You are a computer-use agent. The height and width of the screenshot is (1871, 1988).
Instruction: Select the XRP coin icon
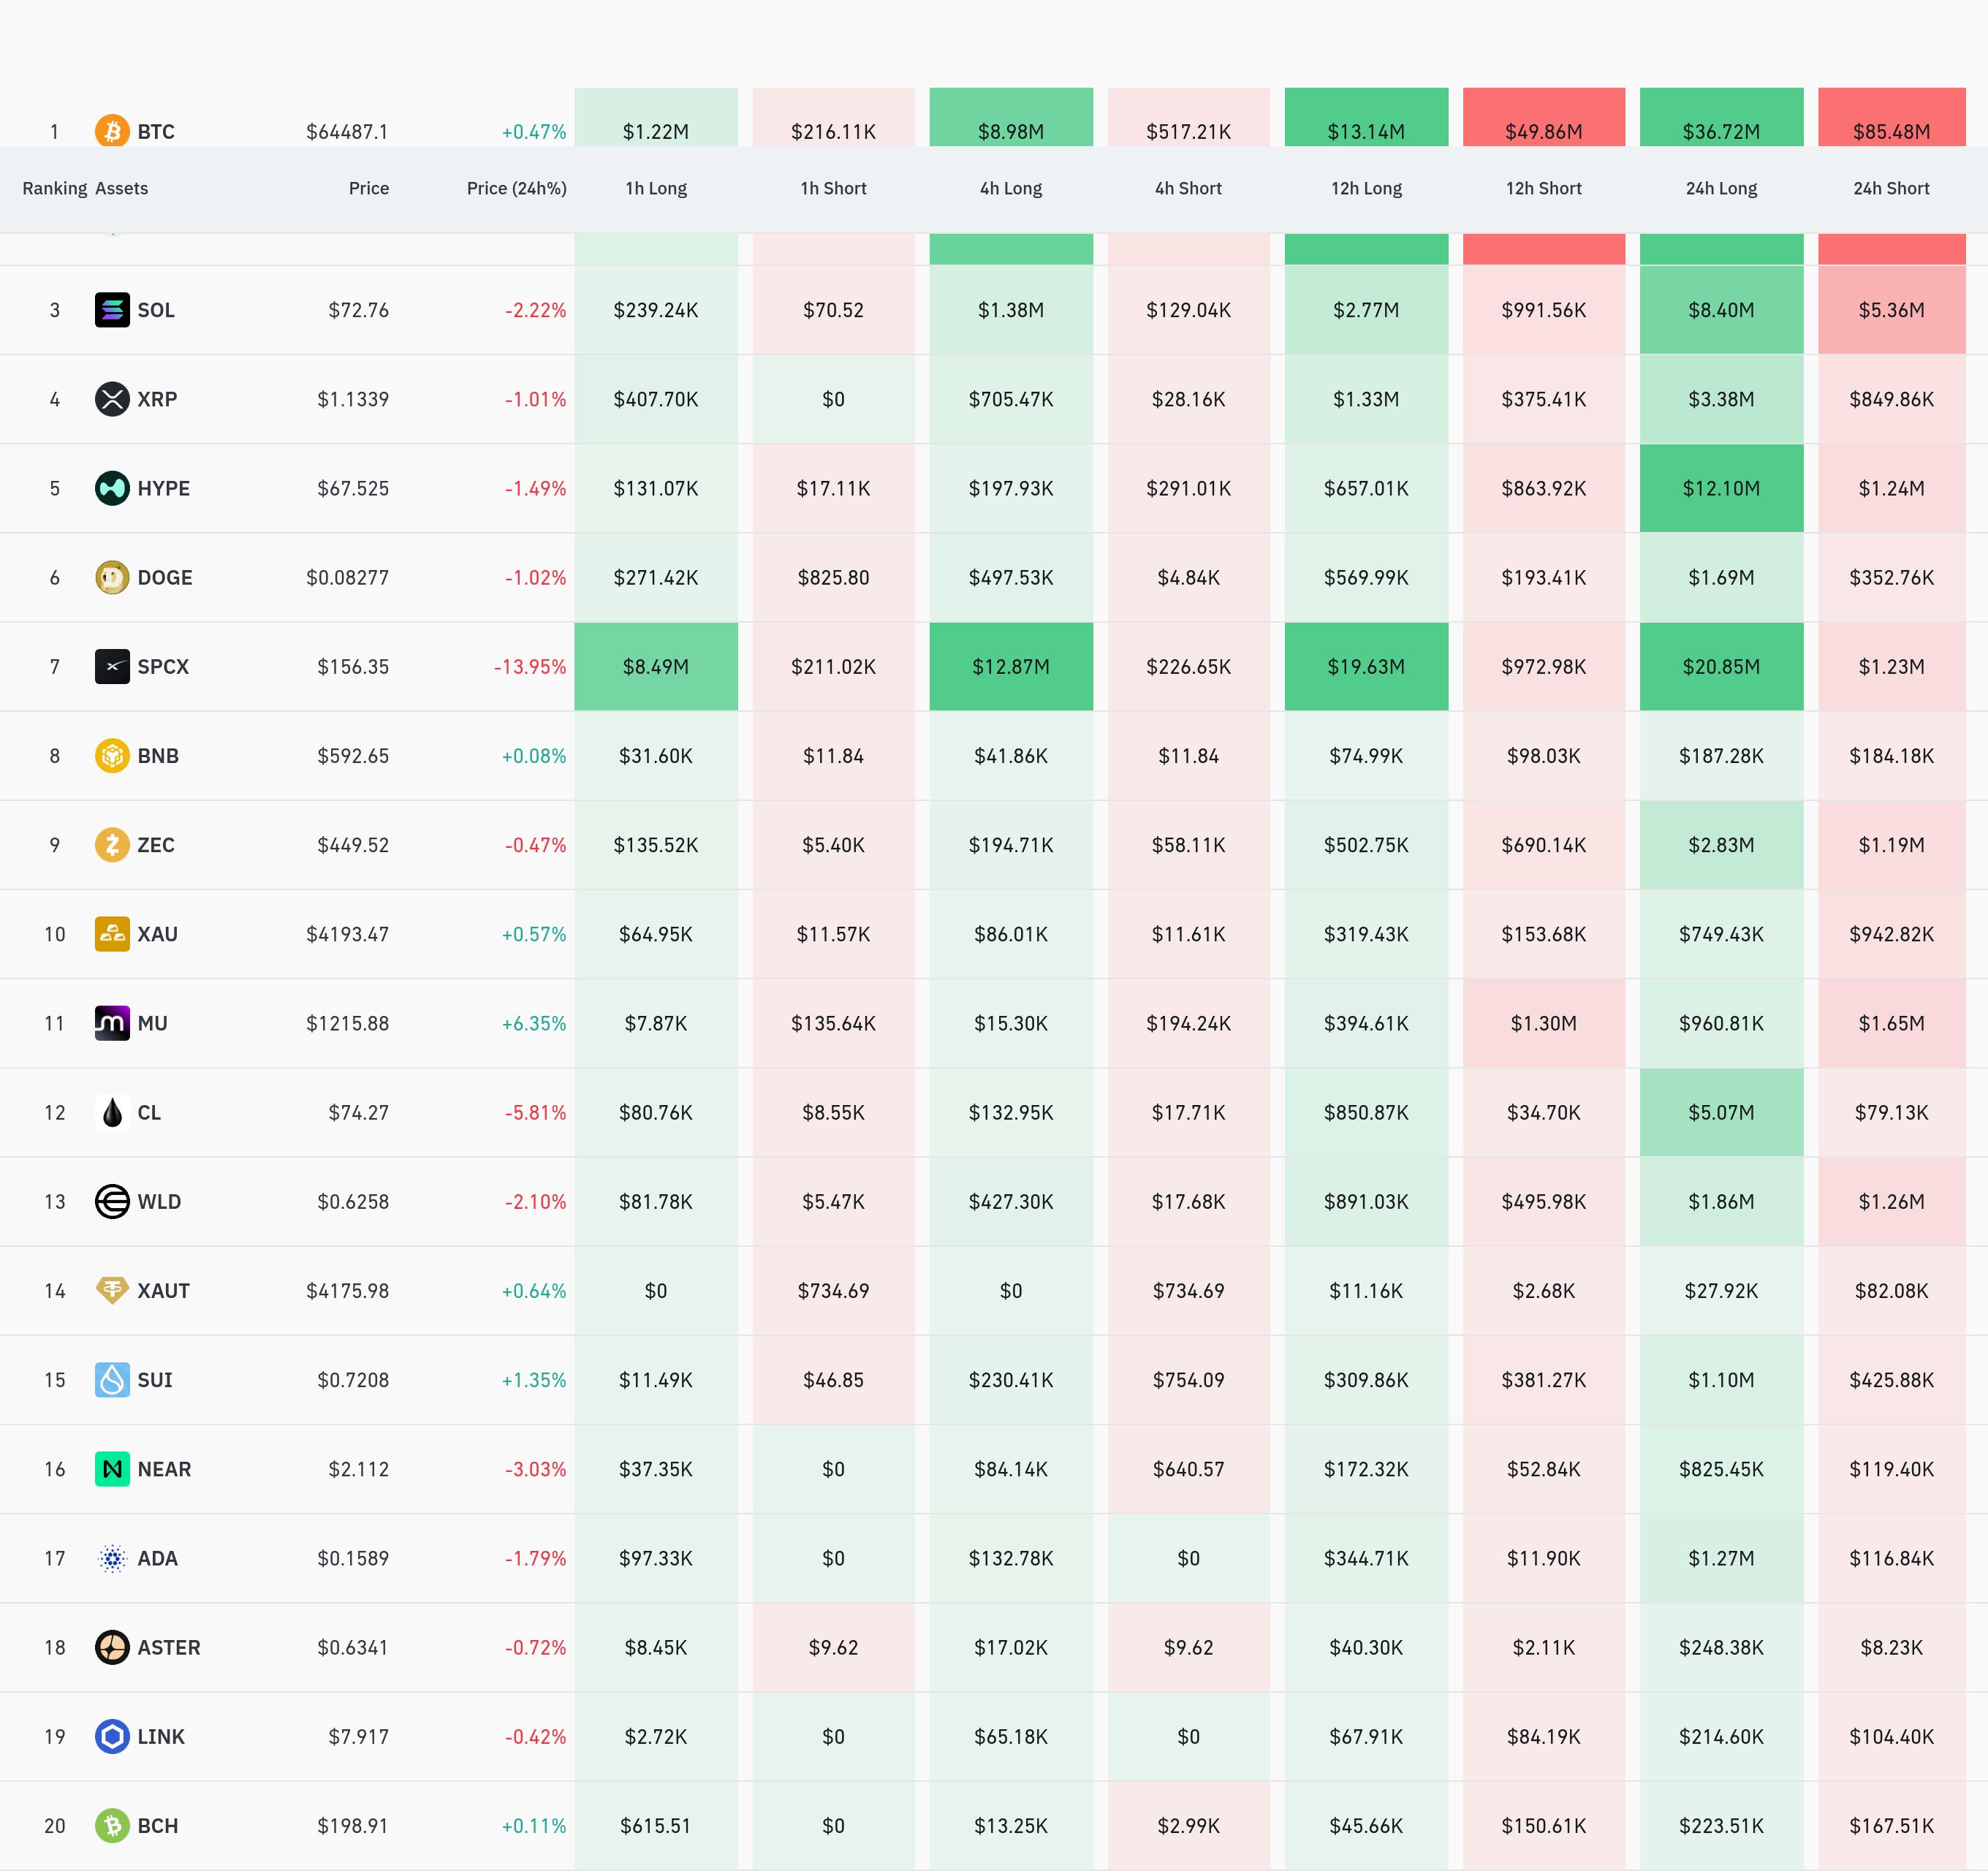point(112,399)
